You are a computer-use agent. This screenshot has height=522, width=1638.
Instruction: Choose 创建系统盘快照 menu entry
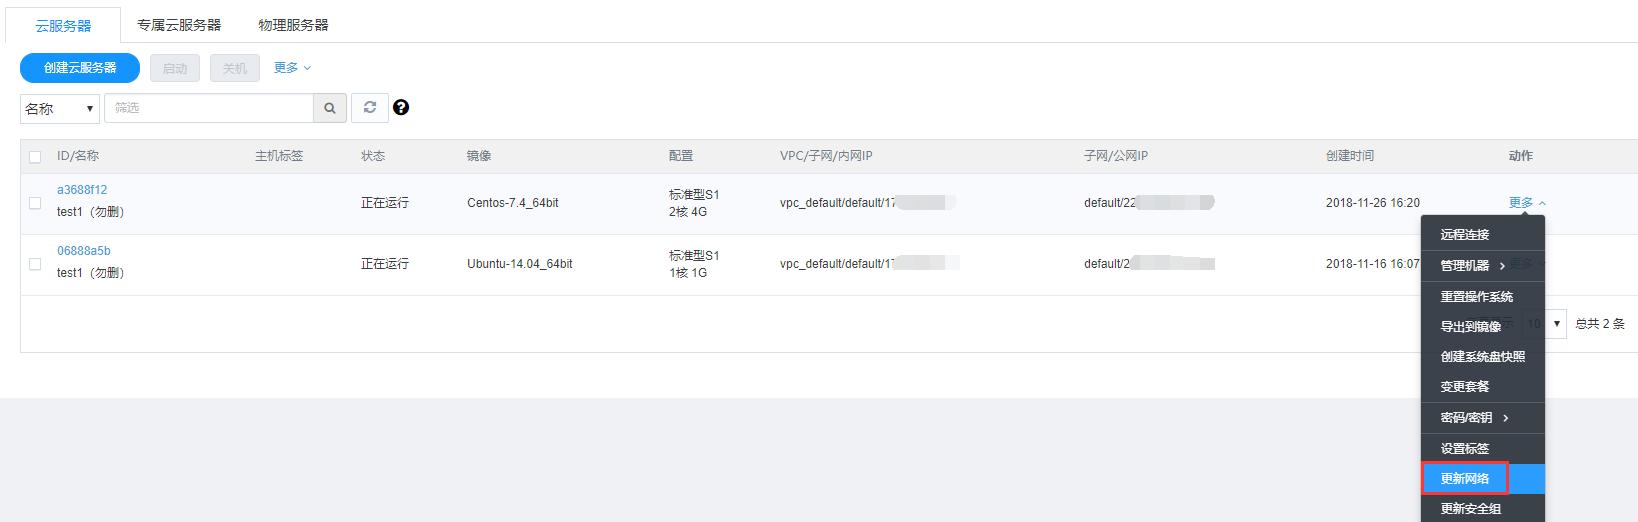pos(1483,357)
